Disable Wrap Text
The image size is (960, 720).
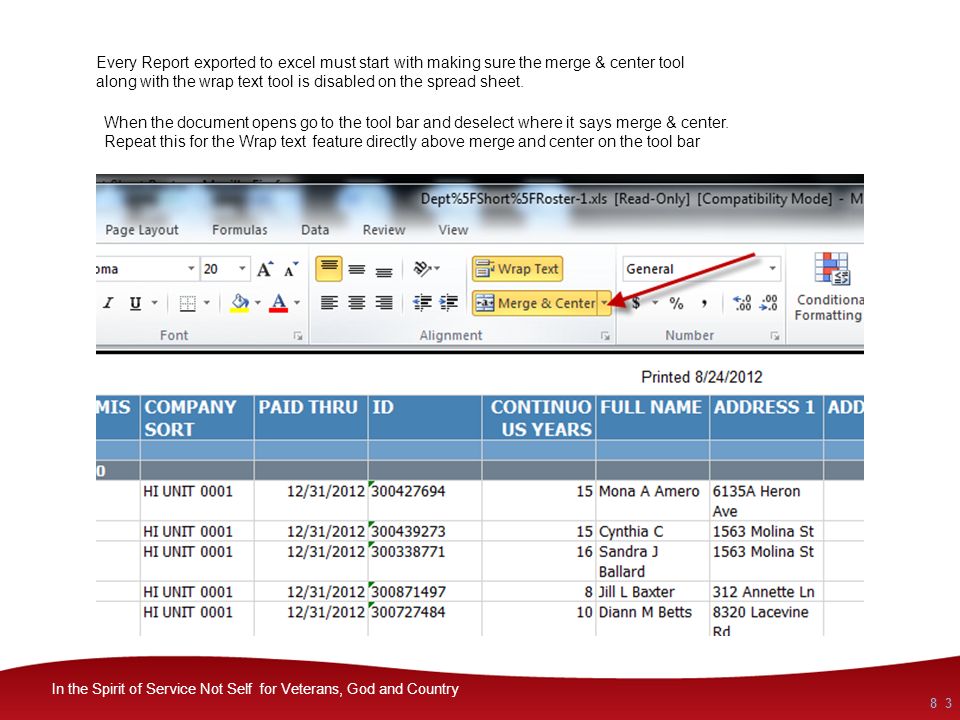pyautogui.click(x=517, y=269)
